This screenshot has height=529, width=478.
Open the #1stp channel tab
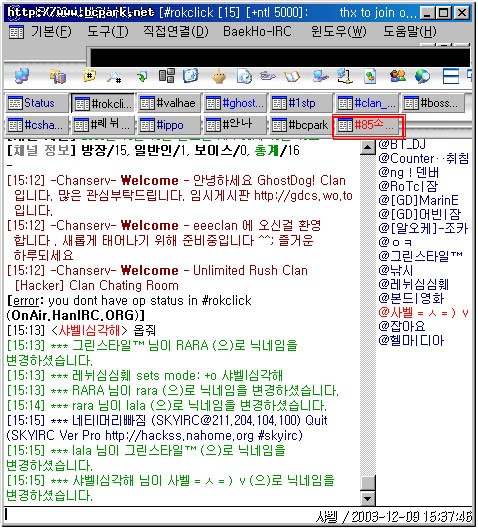point(301,103)
